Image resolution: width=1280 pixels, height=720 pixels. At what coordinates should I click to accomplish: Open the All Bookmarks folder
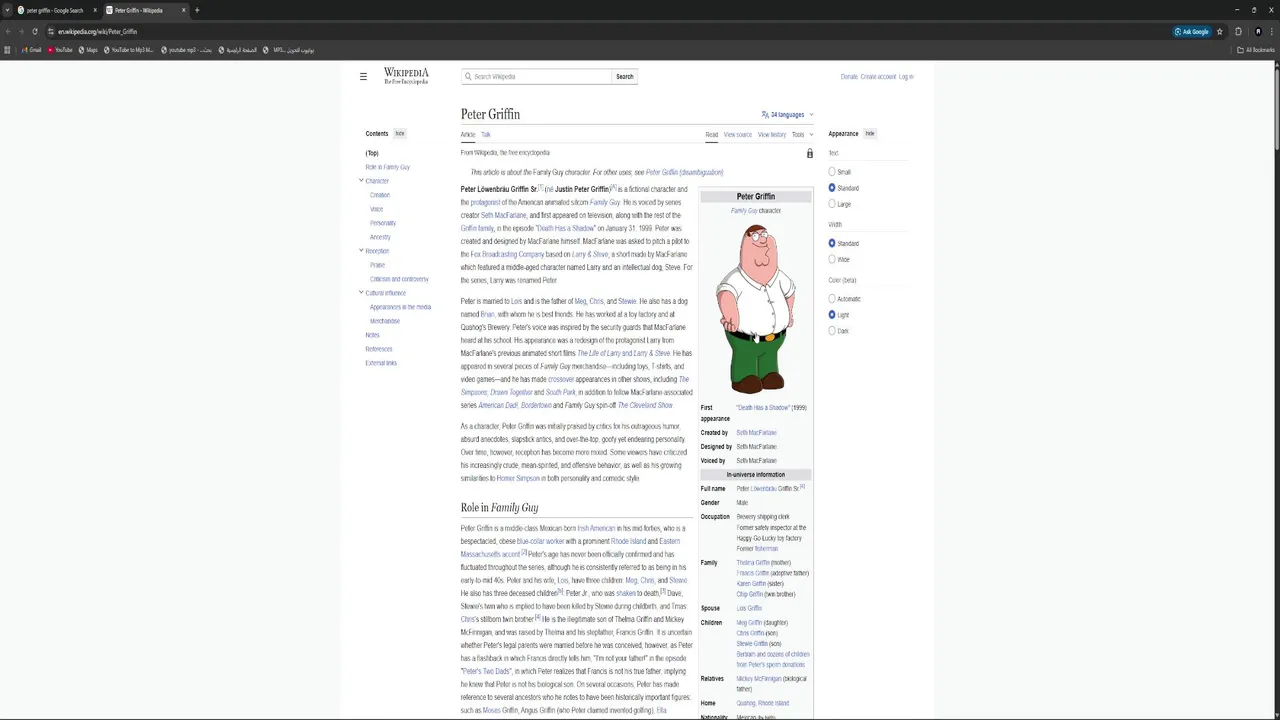[x=1256, y=49]
